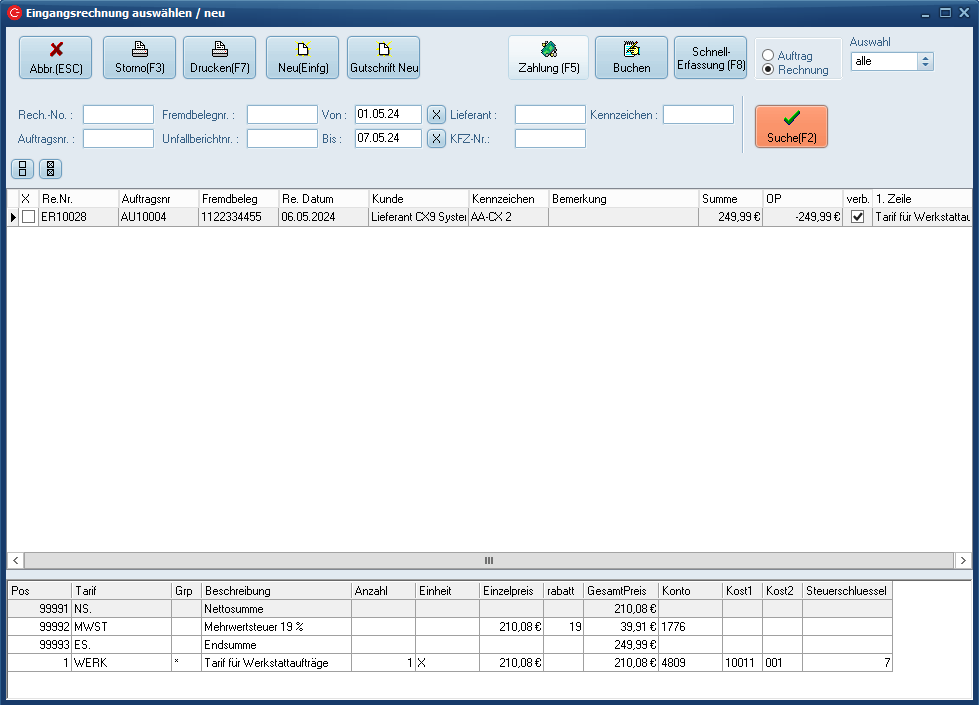
Task: Click the Summe column header
Action: click(729, 199)
